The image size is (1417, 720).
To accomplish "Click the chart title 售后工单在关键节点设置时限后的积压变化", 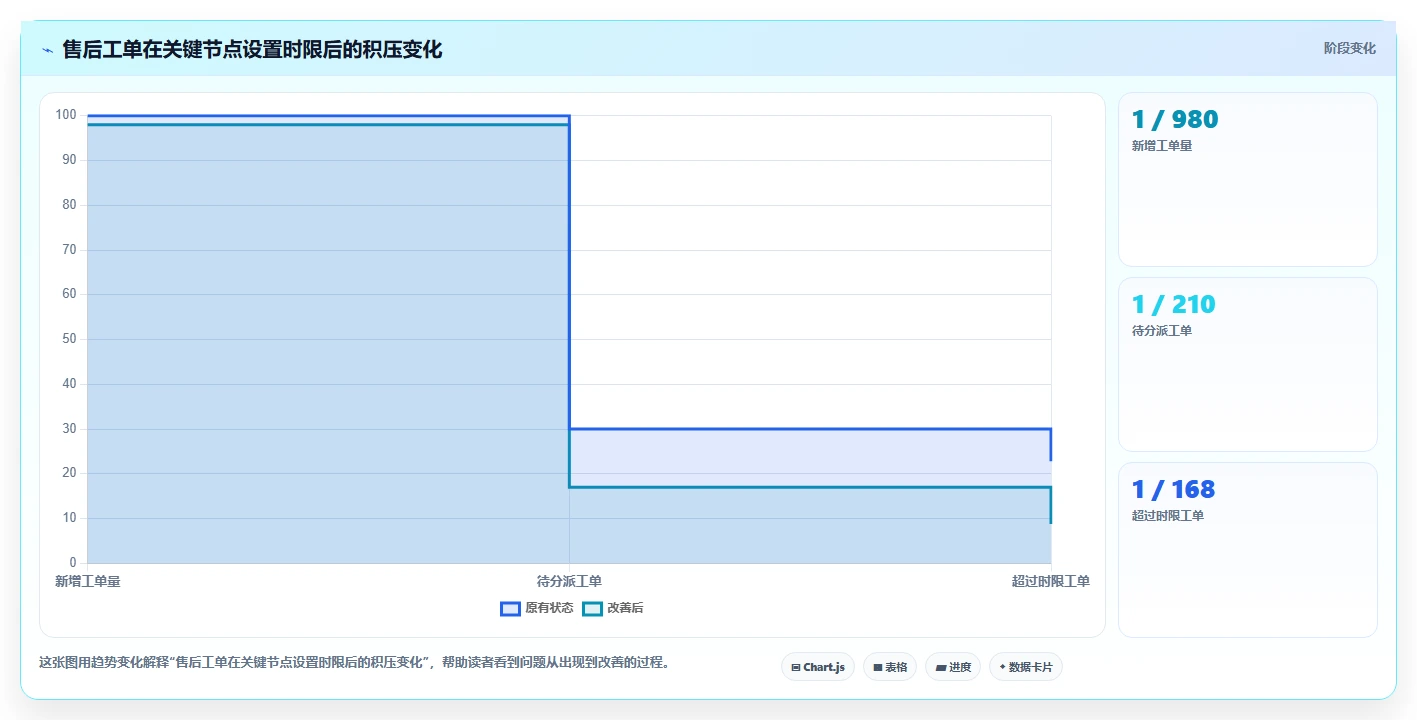I will 252,50.
